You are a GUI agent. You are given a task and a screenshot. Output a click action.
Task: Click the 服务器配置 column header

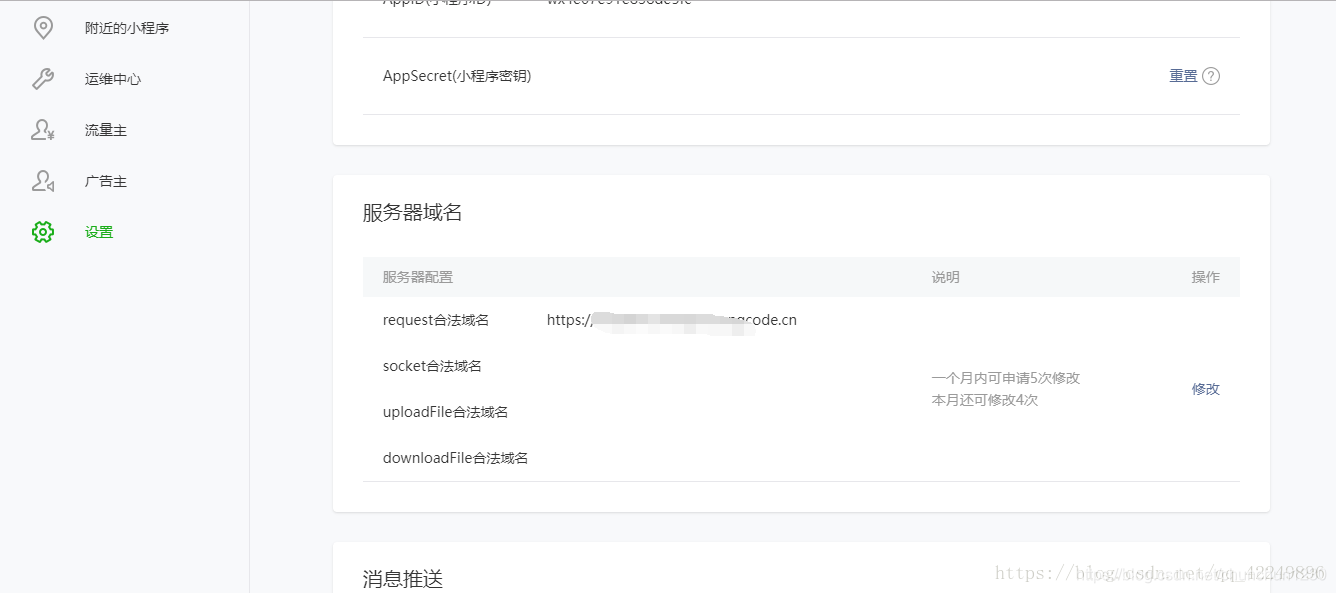(418, 277)
